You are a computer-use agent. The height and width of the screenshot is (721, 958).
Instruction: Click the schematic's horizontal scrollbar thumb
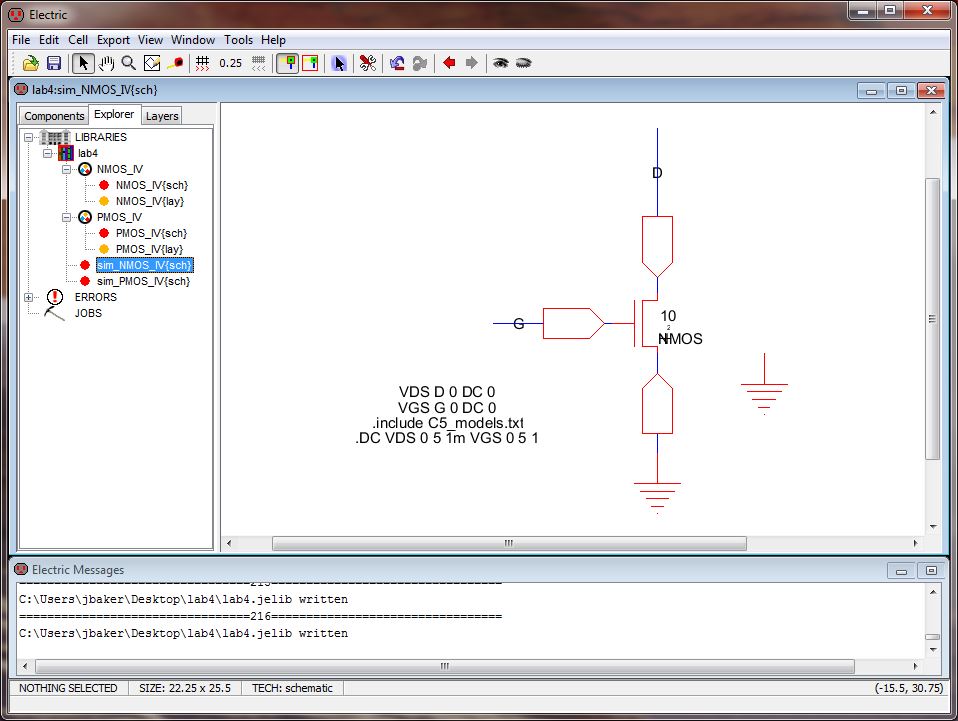509,544
